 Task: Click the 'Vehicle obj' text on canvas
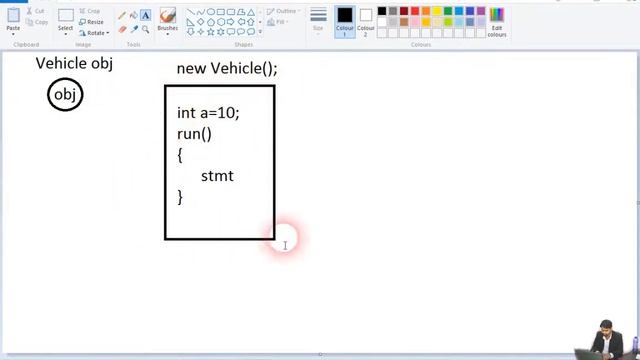click(x=74, y=63)
